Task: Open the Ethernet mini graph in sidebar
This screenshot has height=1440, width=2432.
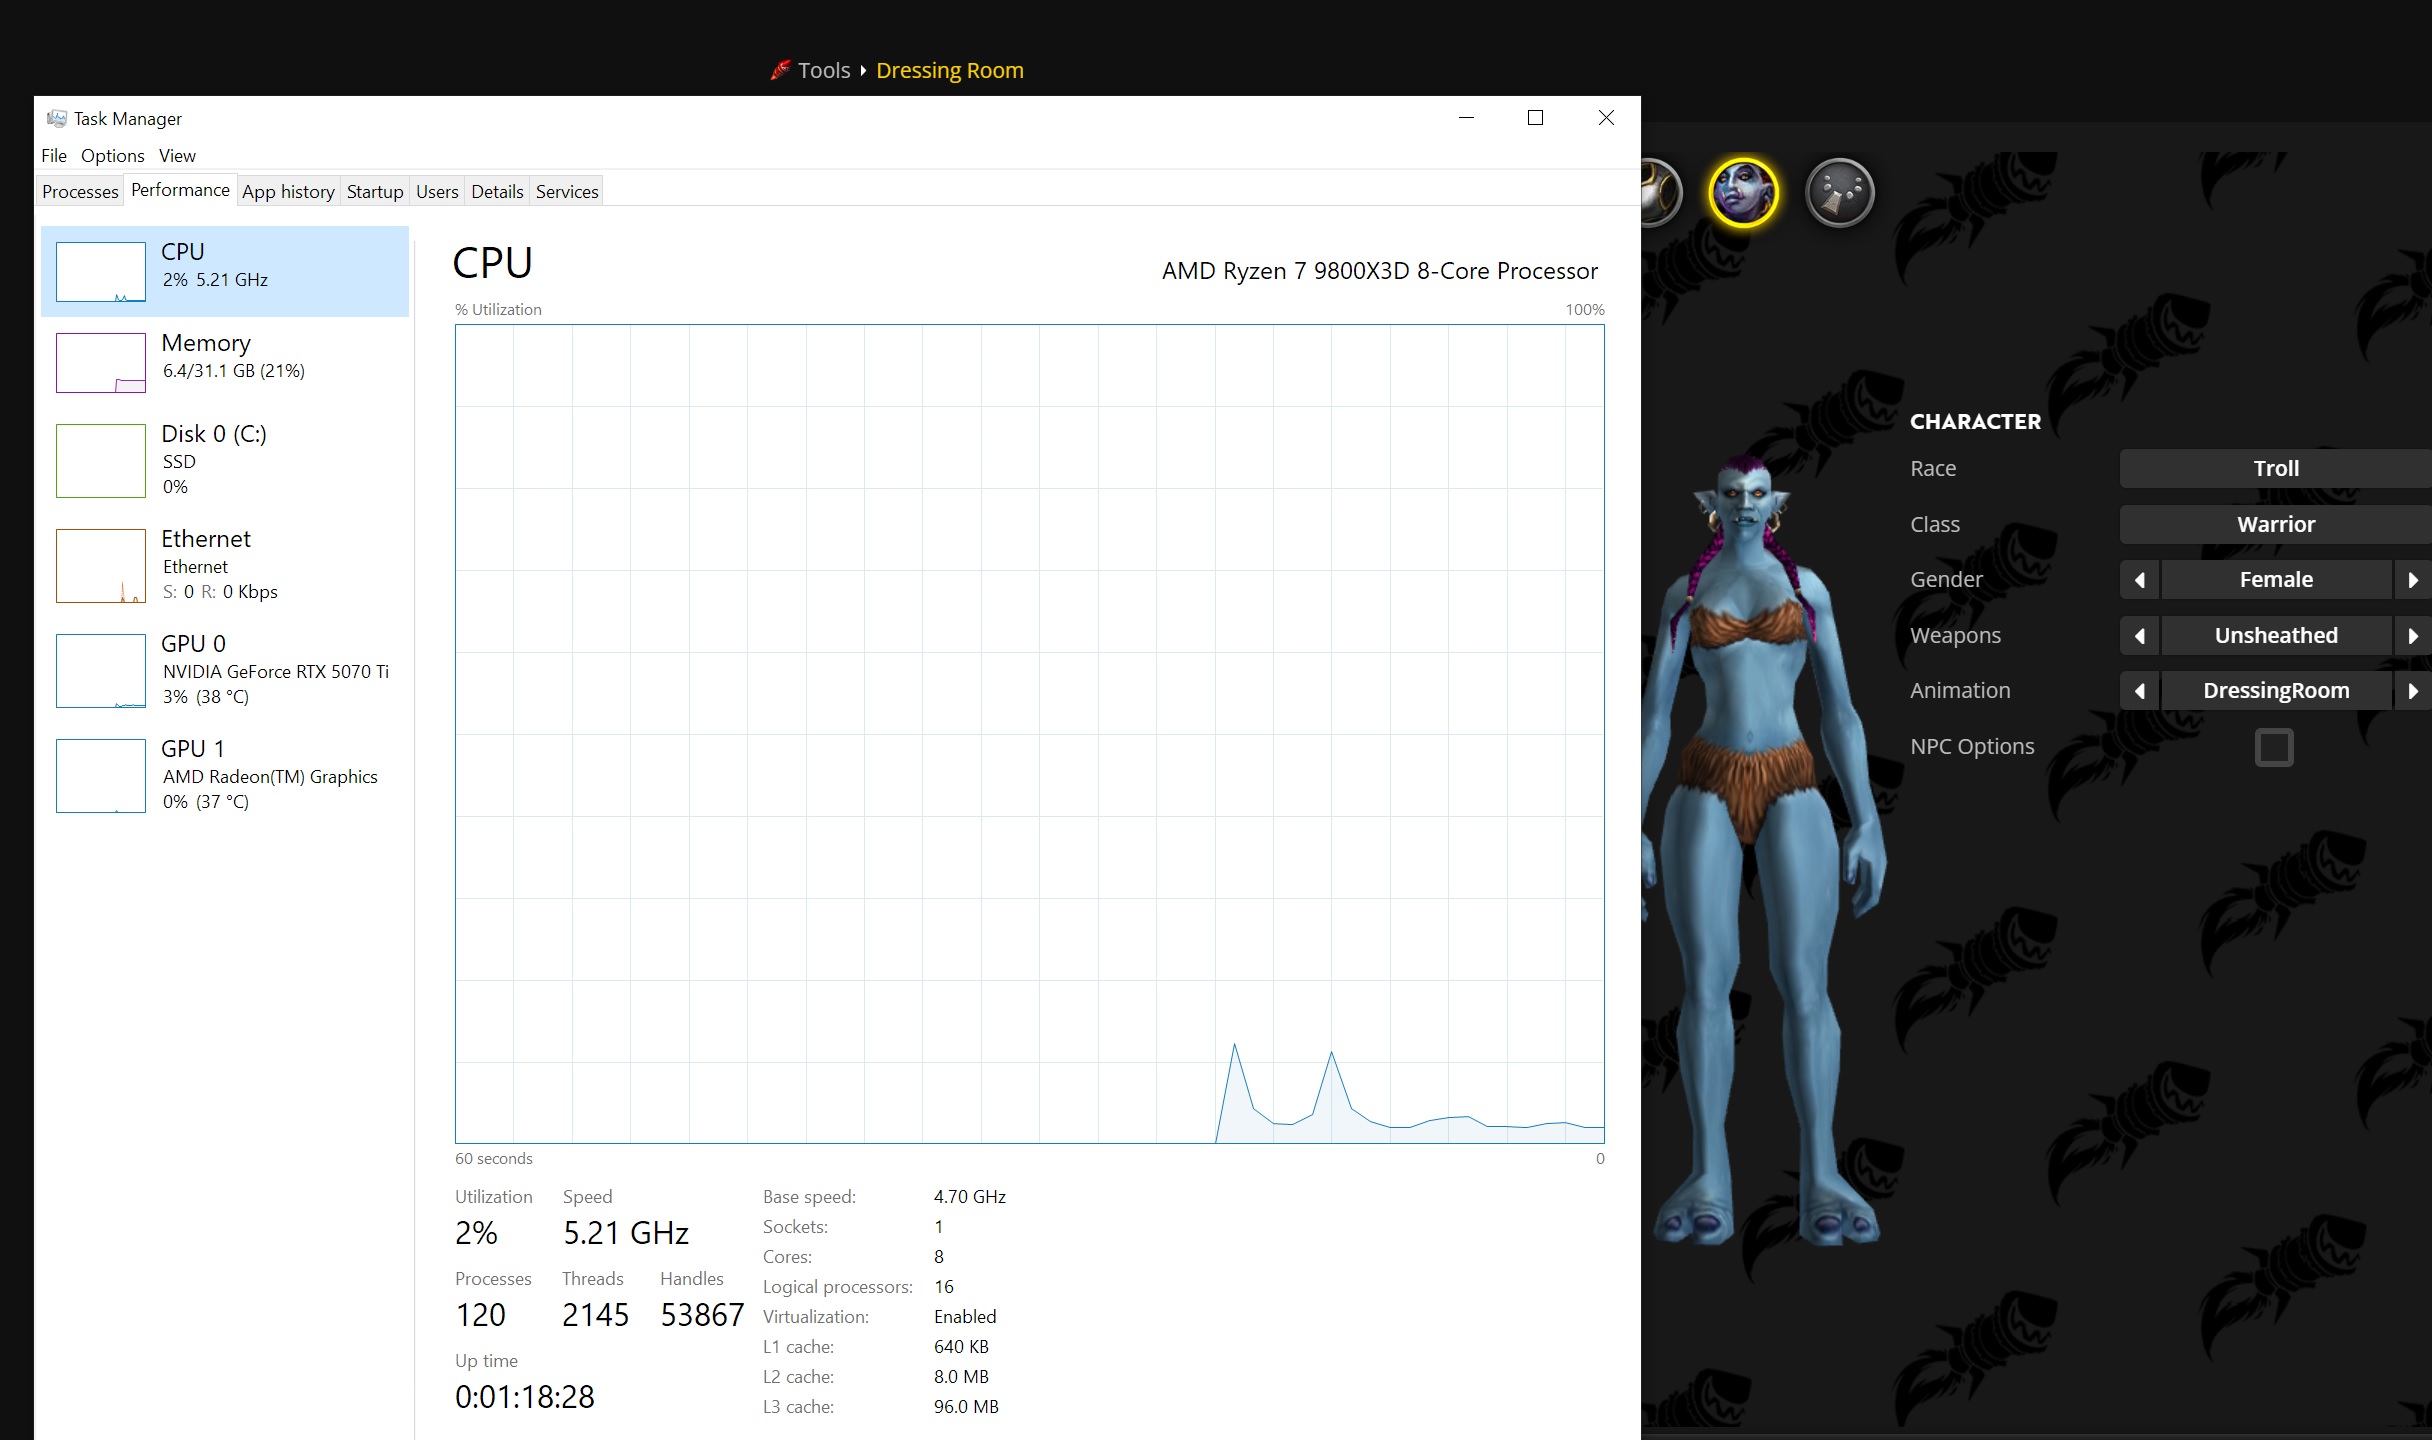Action: [x=101, y=565]
